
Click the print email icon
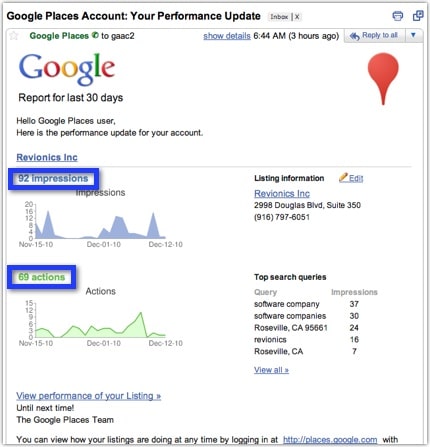397,16
